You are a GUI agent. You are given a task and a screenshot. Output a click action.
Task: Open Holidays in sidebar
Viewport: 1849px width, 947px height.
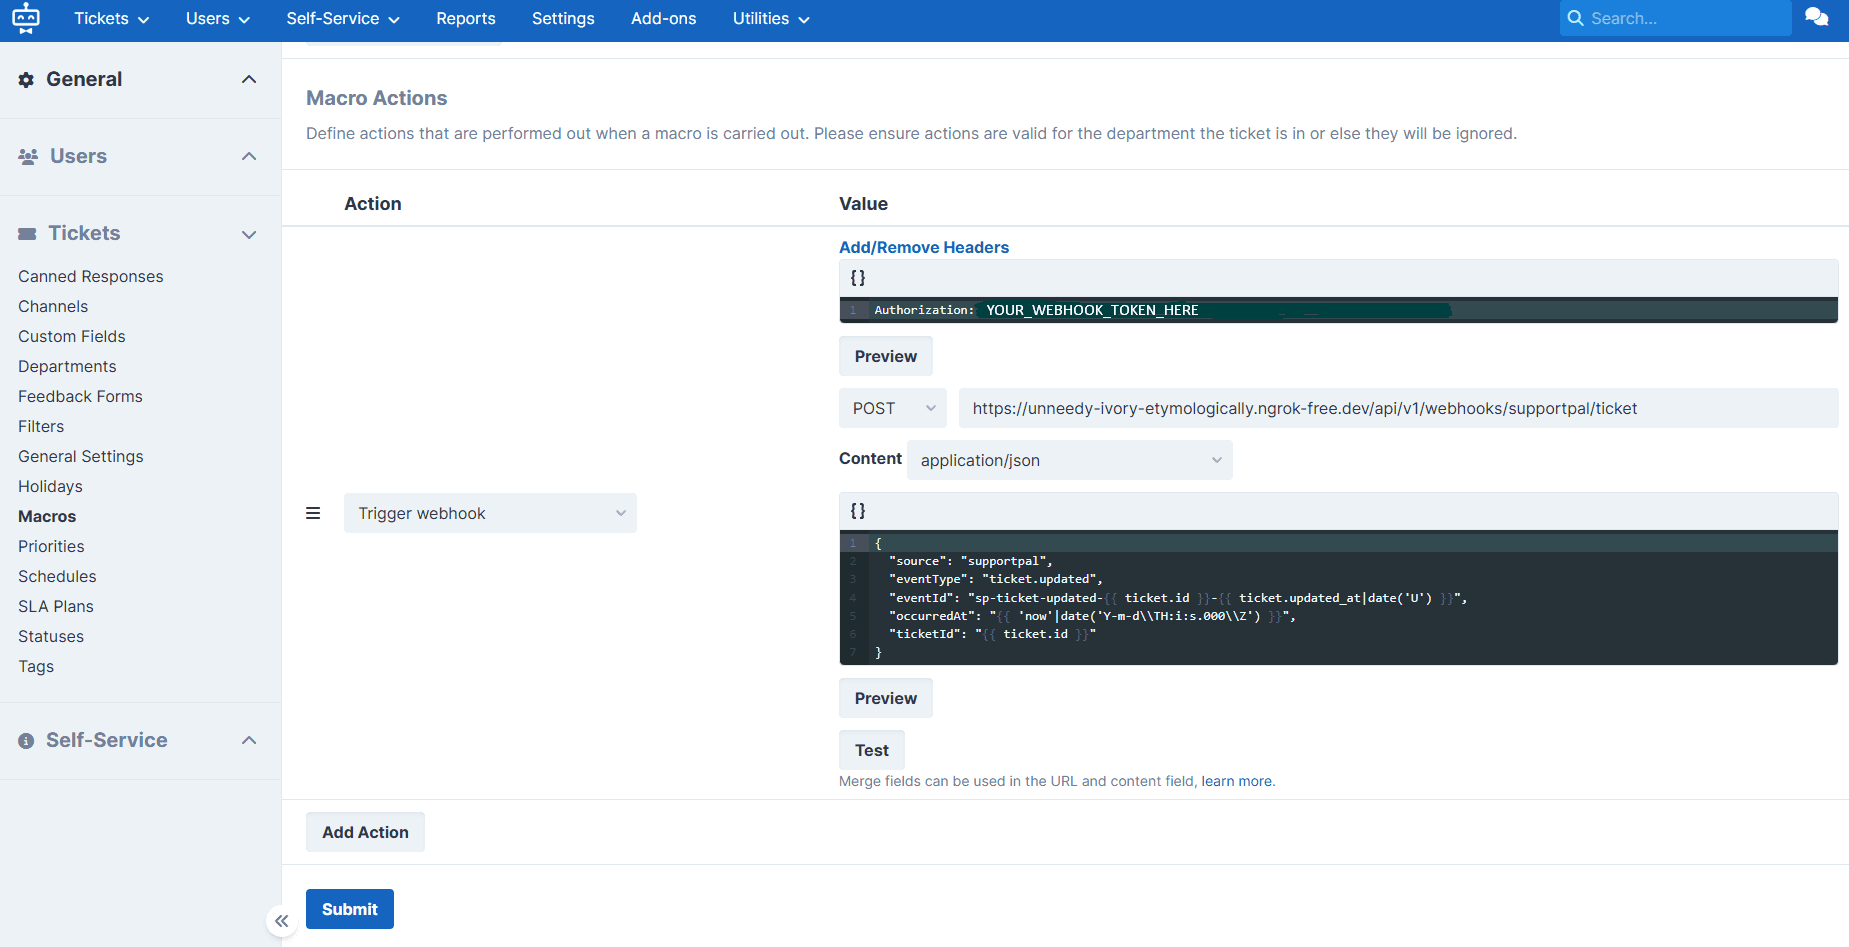(x=50, y=486)
